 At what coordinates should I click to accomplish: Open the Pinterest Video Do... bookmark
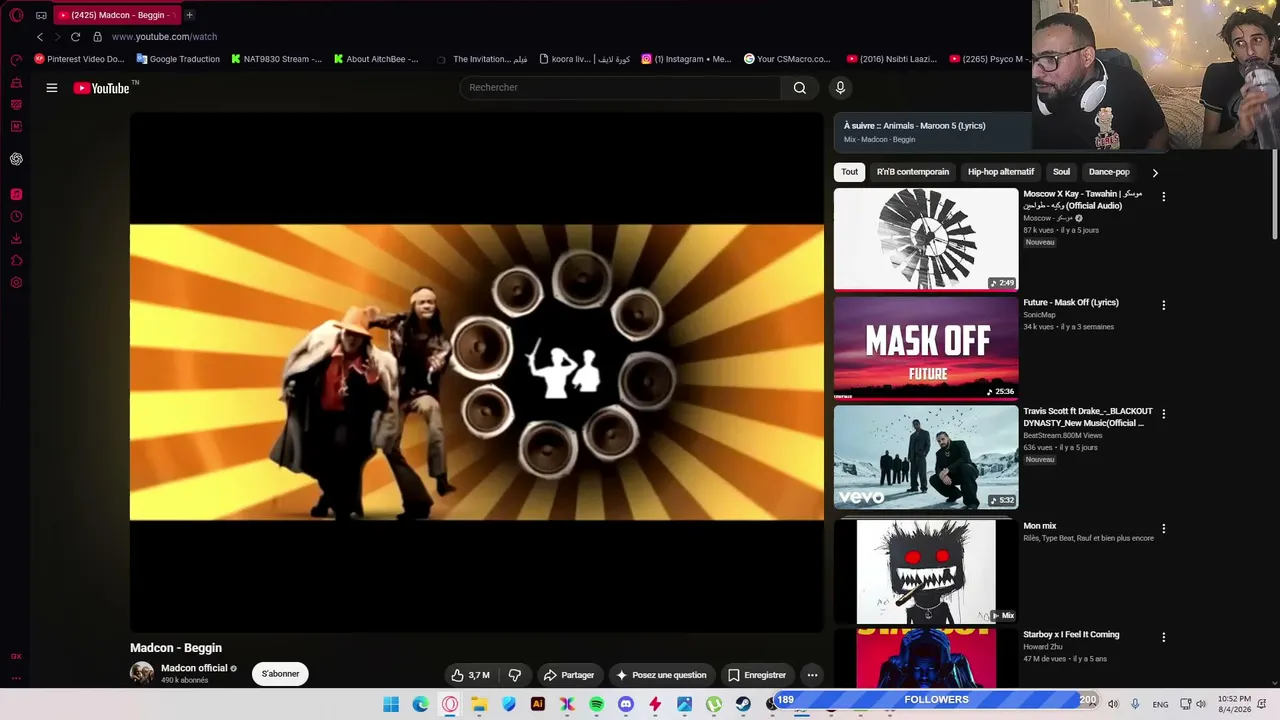(x=79, y=59)
